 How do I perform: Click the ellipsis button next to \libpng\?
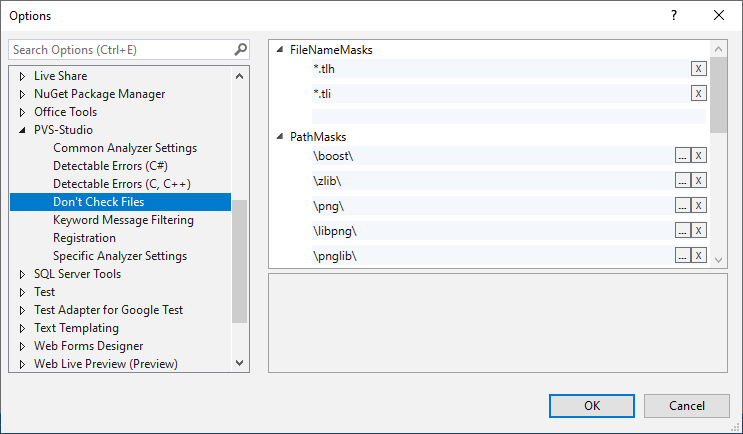[x=682, y=230]
